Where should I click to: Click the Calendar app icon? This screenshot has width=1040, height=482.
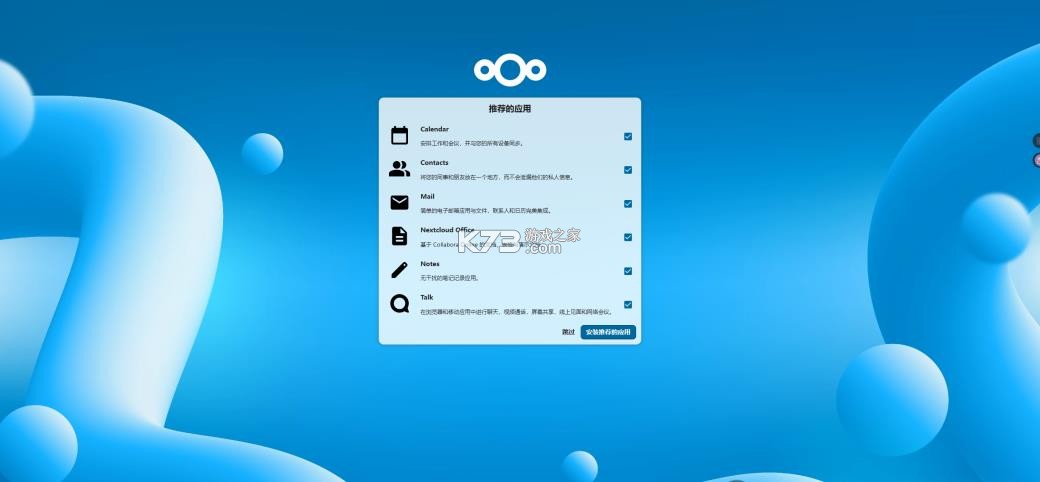(399, 135)
